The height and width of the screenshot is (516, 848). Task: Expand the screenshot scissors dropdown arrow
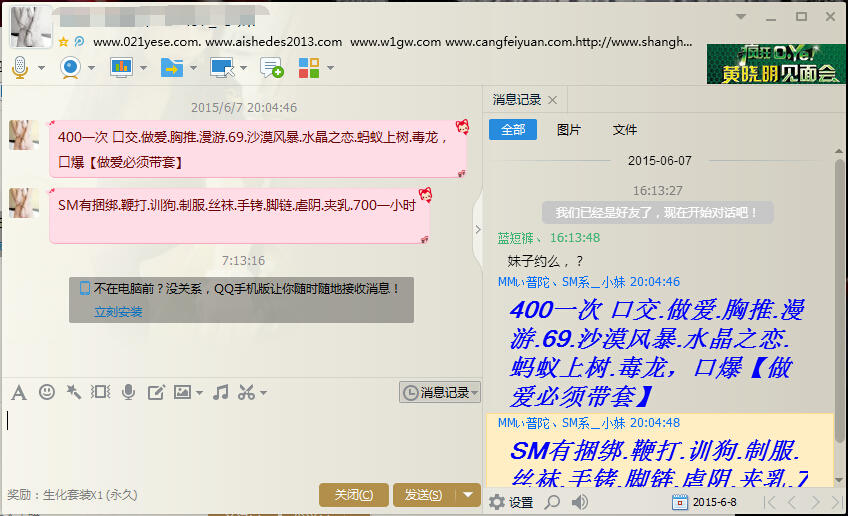click(263, 393)
